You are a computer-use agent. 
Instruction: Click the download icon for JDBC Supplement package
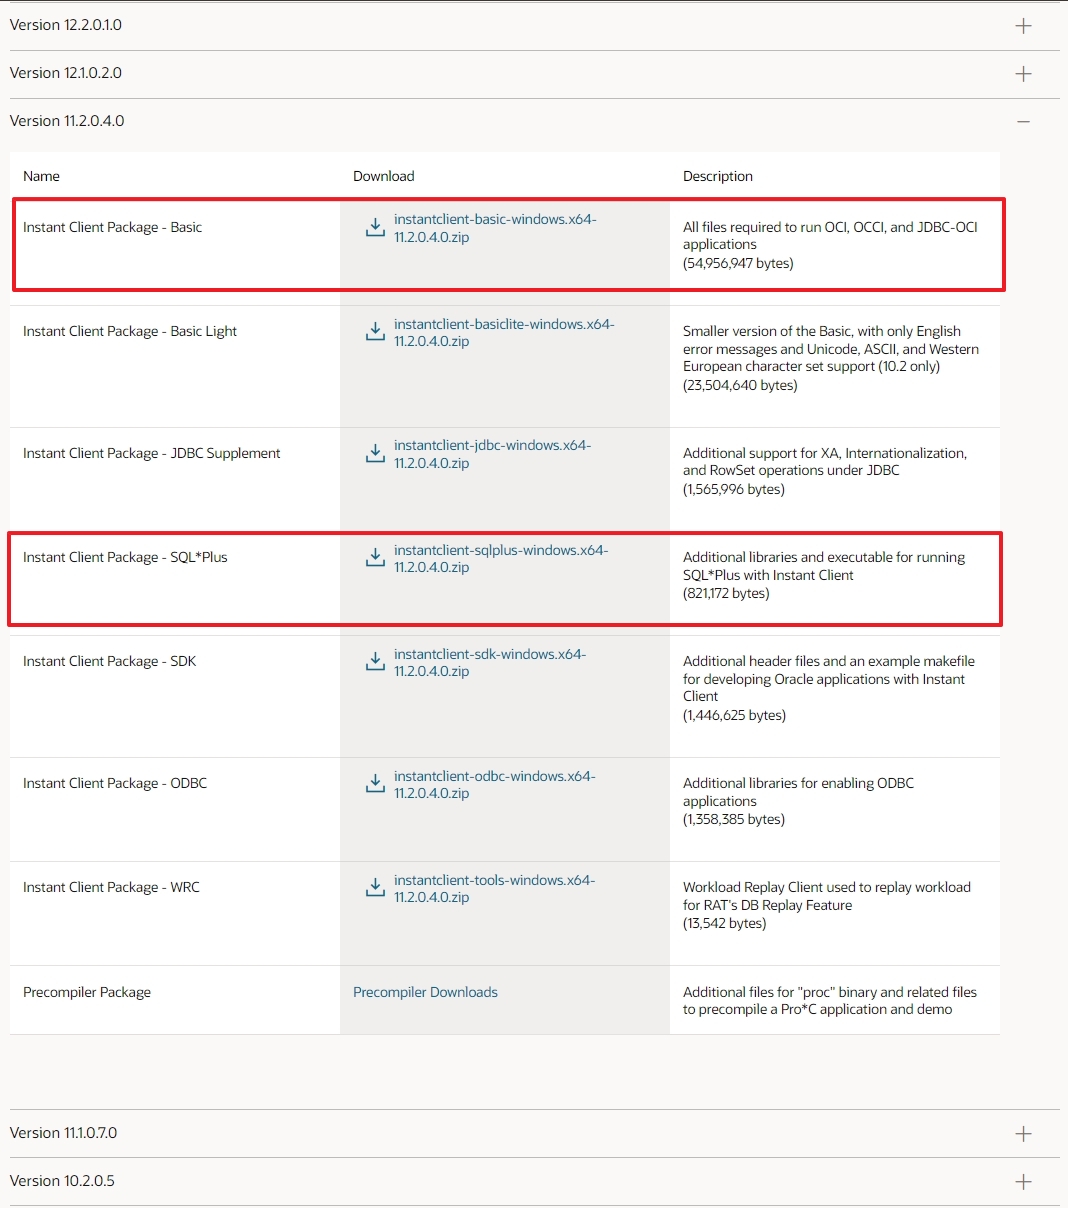pyautogui.click(x=374, y=453)
